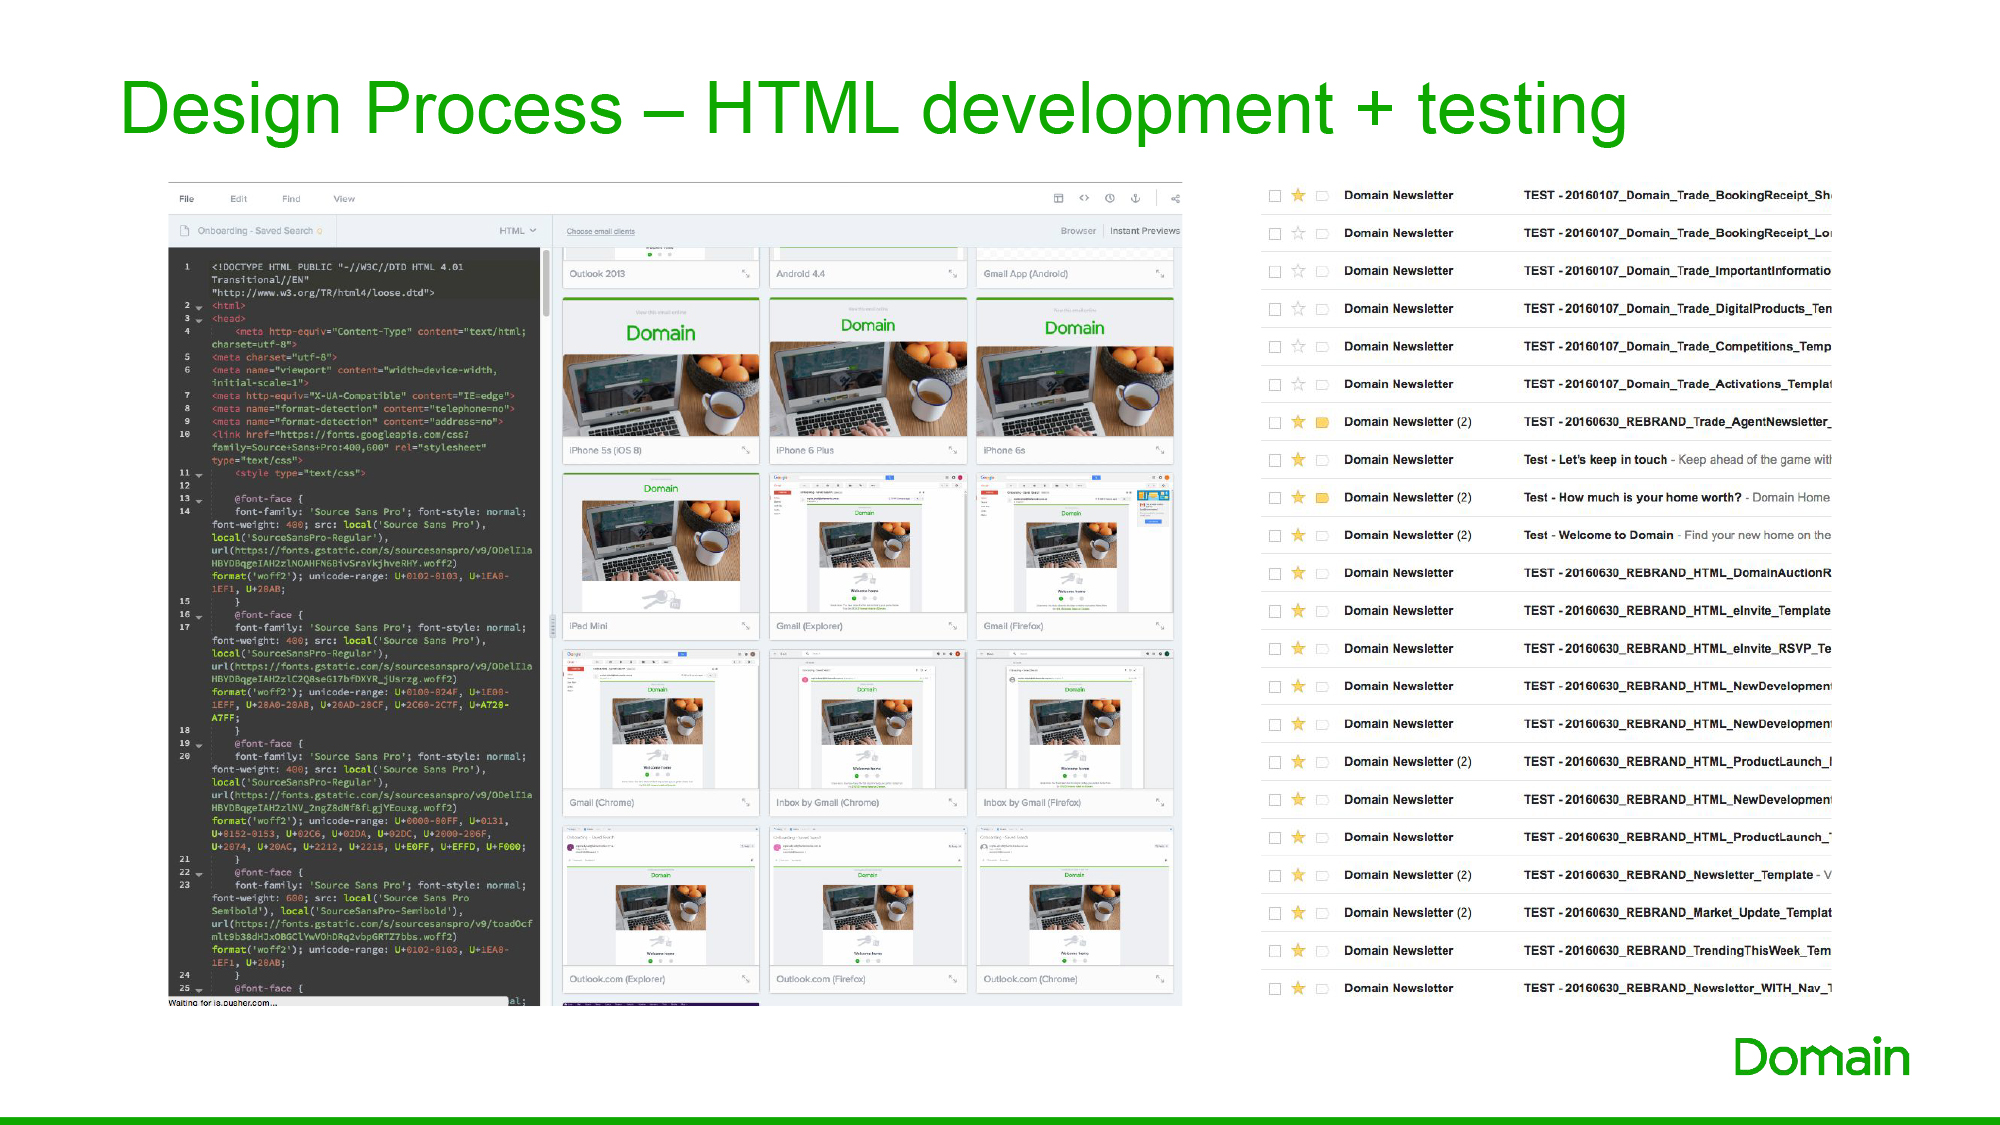Switch to the Instant Previews tab
2000x1125 pixels.
click(1145, 231)
